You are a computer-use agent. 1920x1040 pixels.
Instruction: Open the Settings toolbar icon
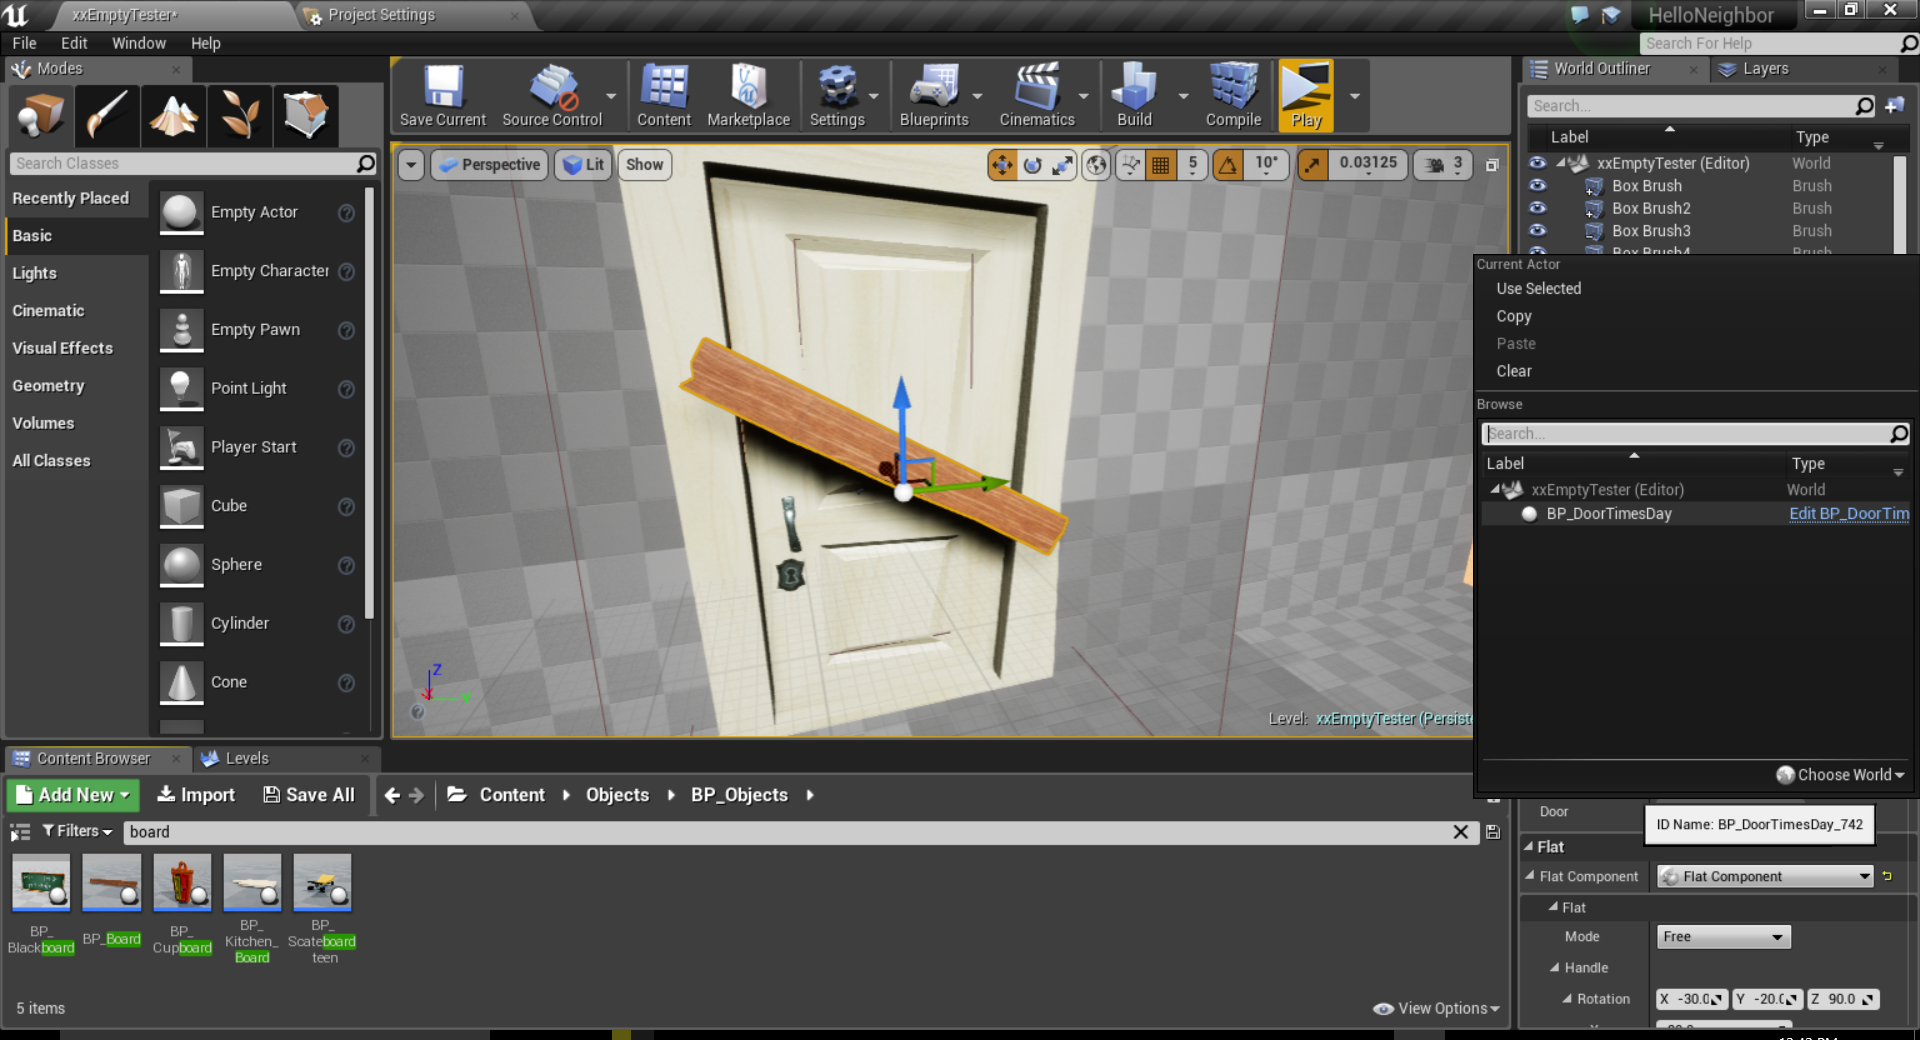pos(837,96)
